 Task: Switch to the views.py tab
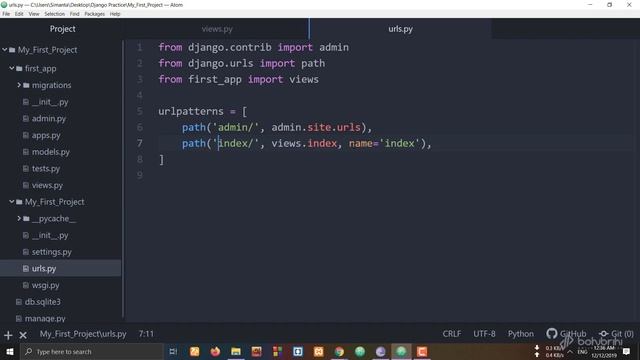pos(217,29)
